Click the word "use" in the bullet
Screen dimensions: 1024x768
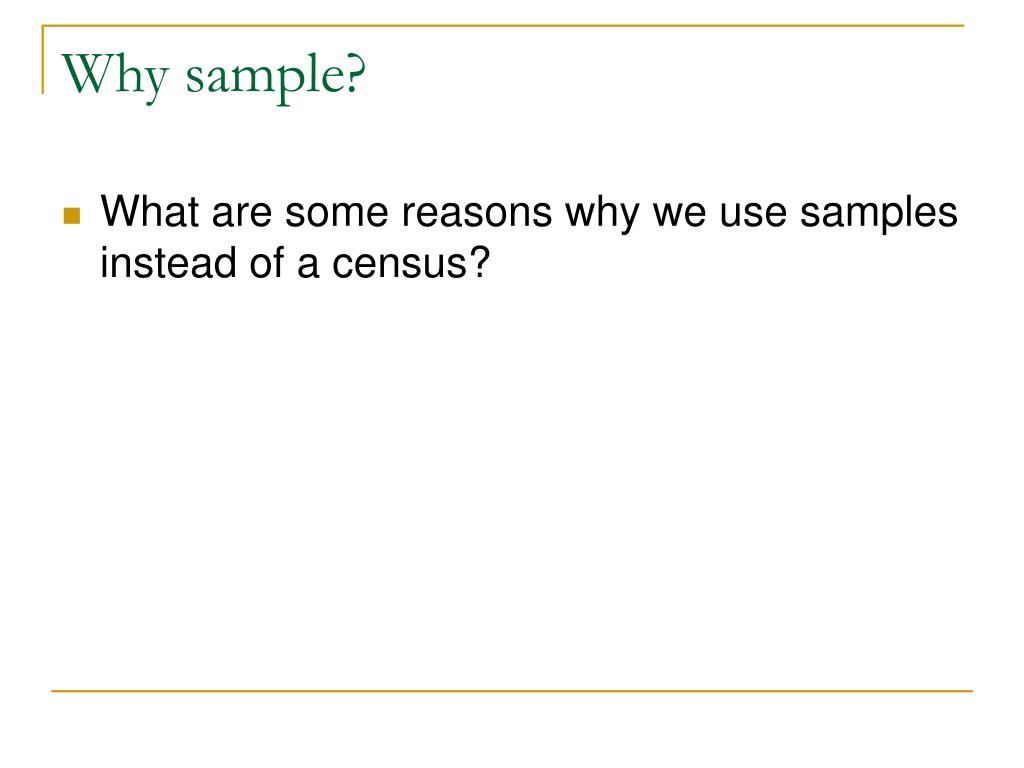753,214
